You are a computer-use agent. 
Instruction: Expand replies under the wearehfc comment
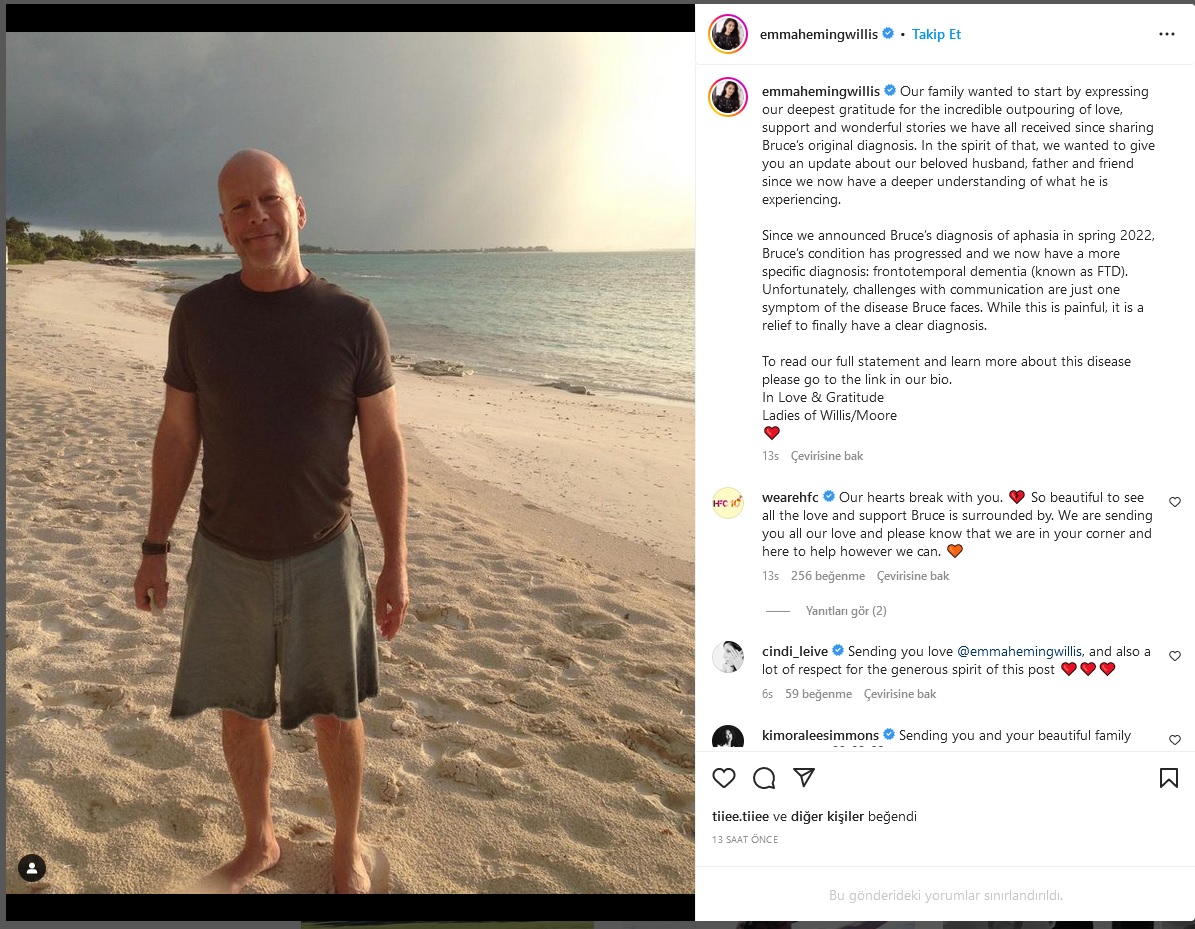pos(846,610)
